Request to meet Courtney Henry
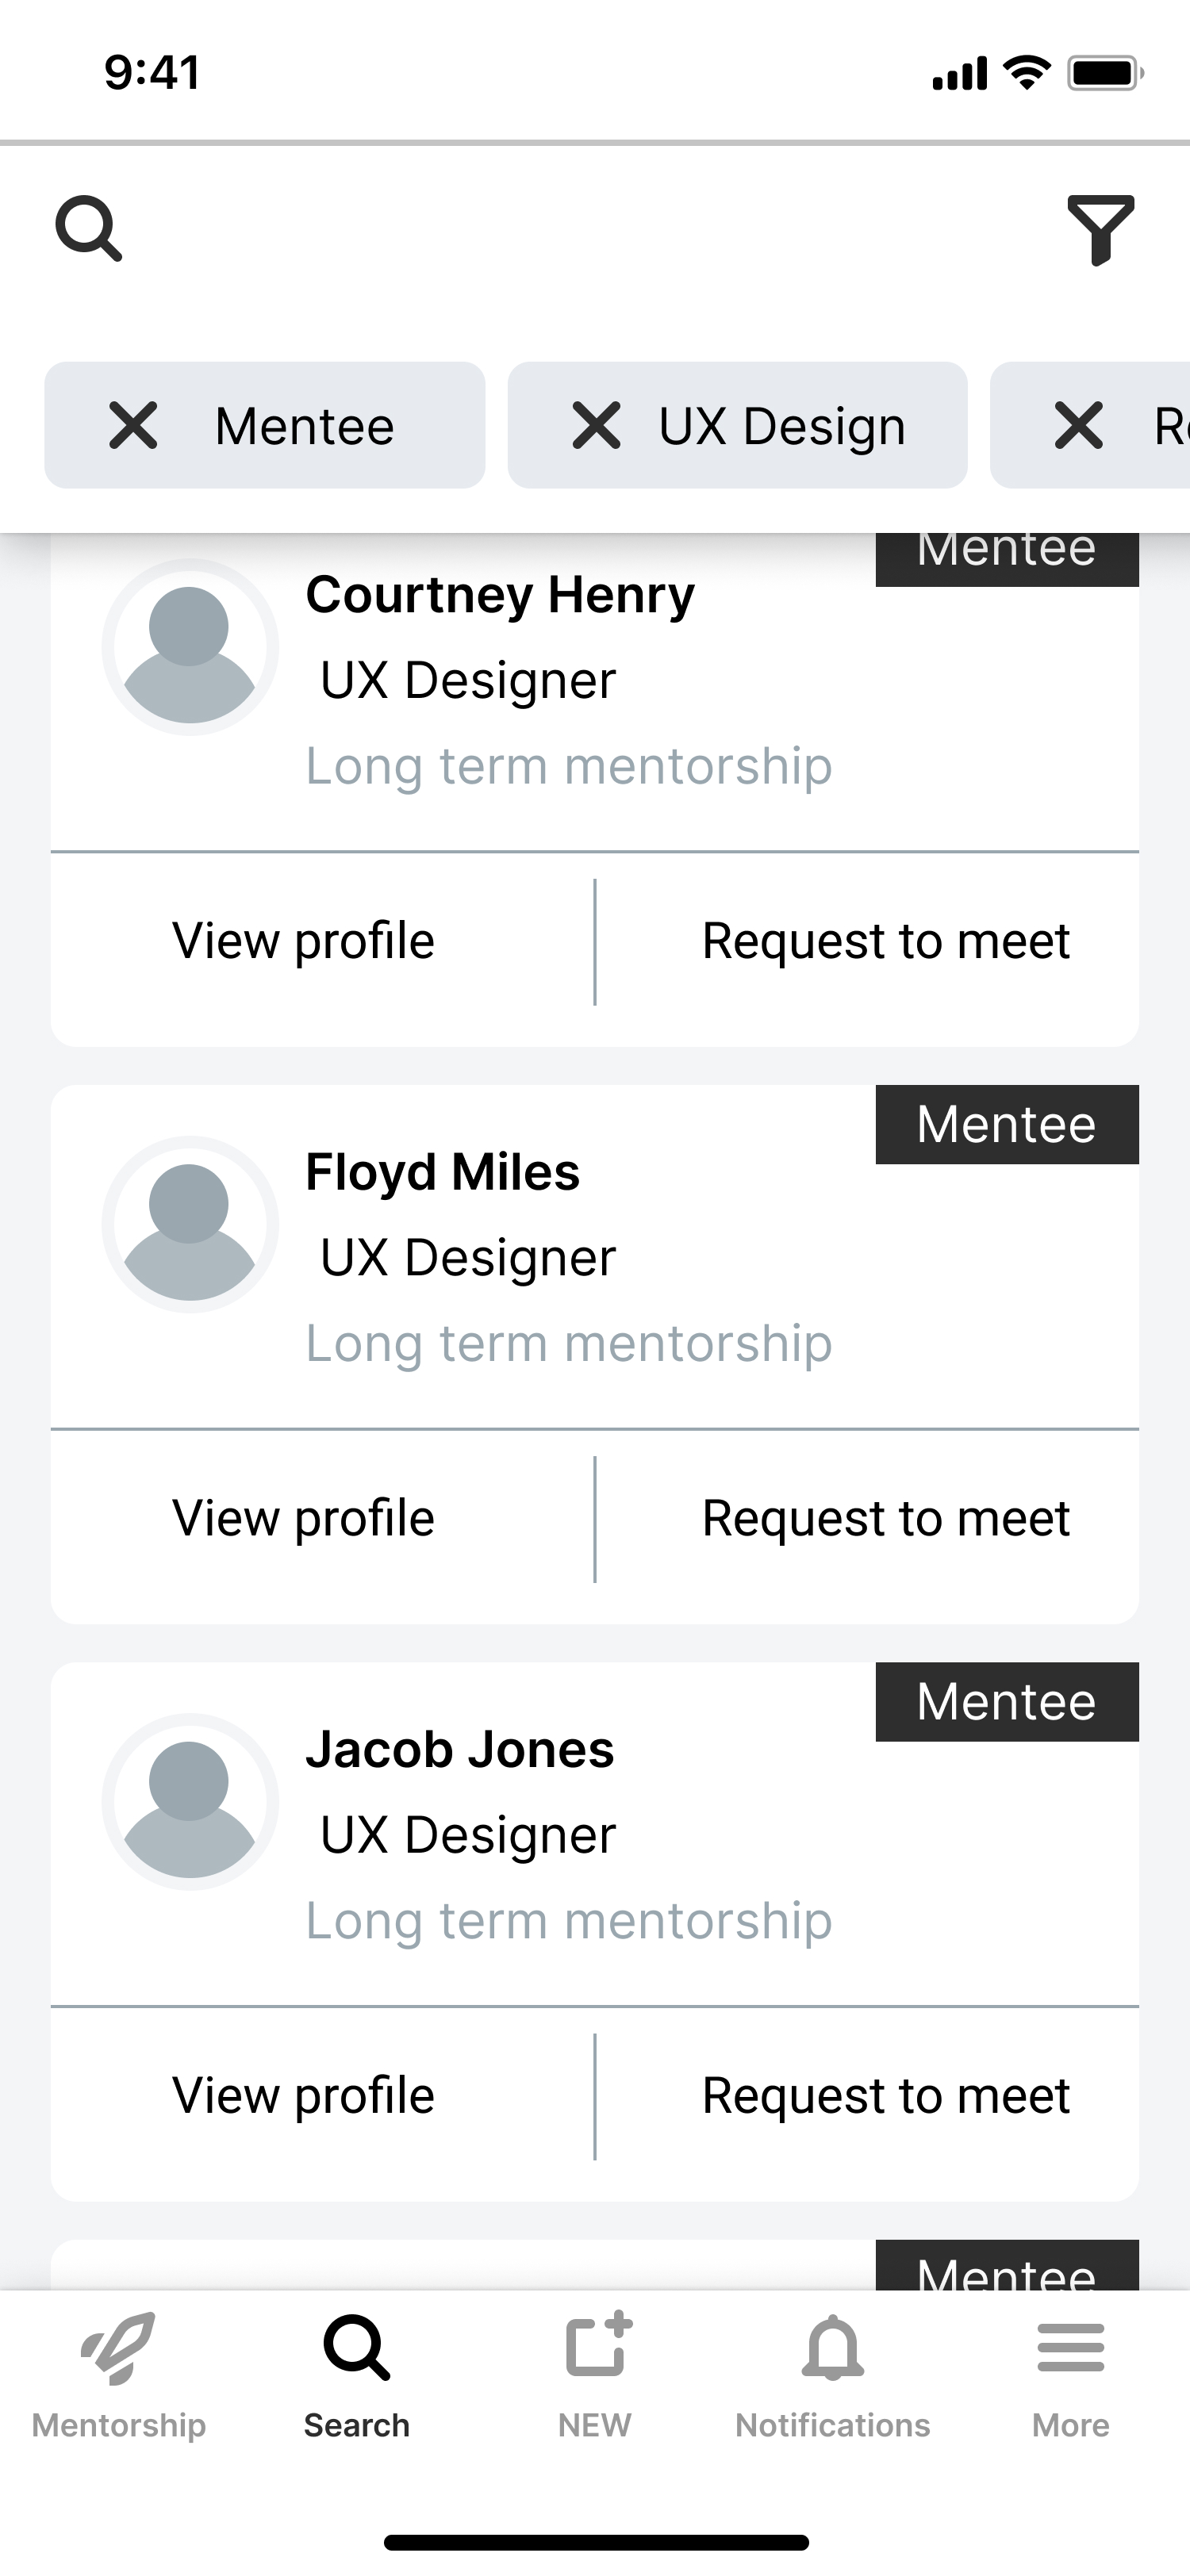The image size is (1190, 2576). click(886, 941)
